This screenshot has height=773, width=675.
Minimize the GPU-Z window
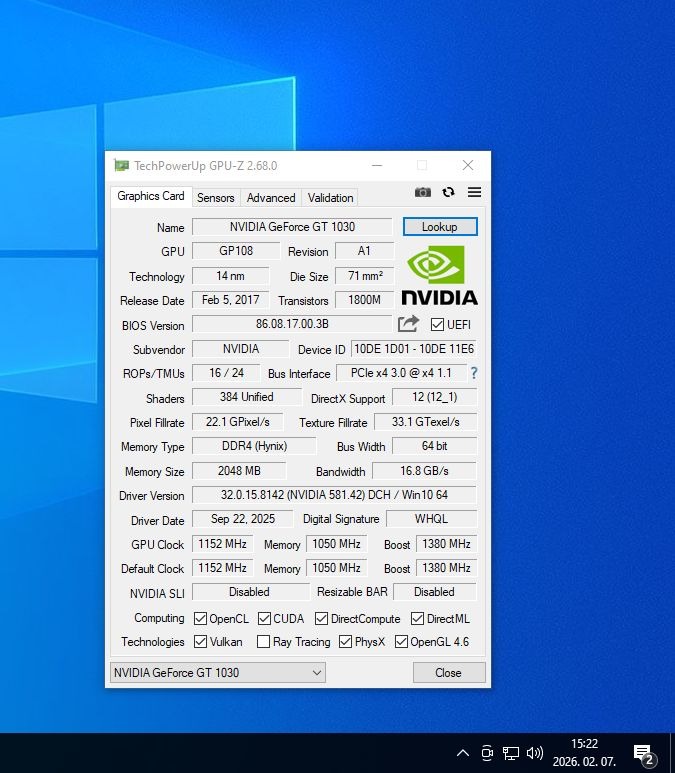[x=377, y=165]
